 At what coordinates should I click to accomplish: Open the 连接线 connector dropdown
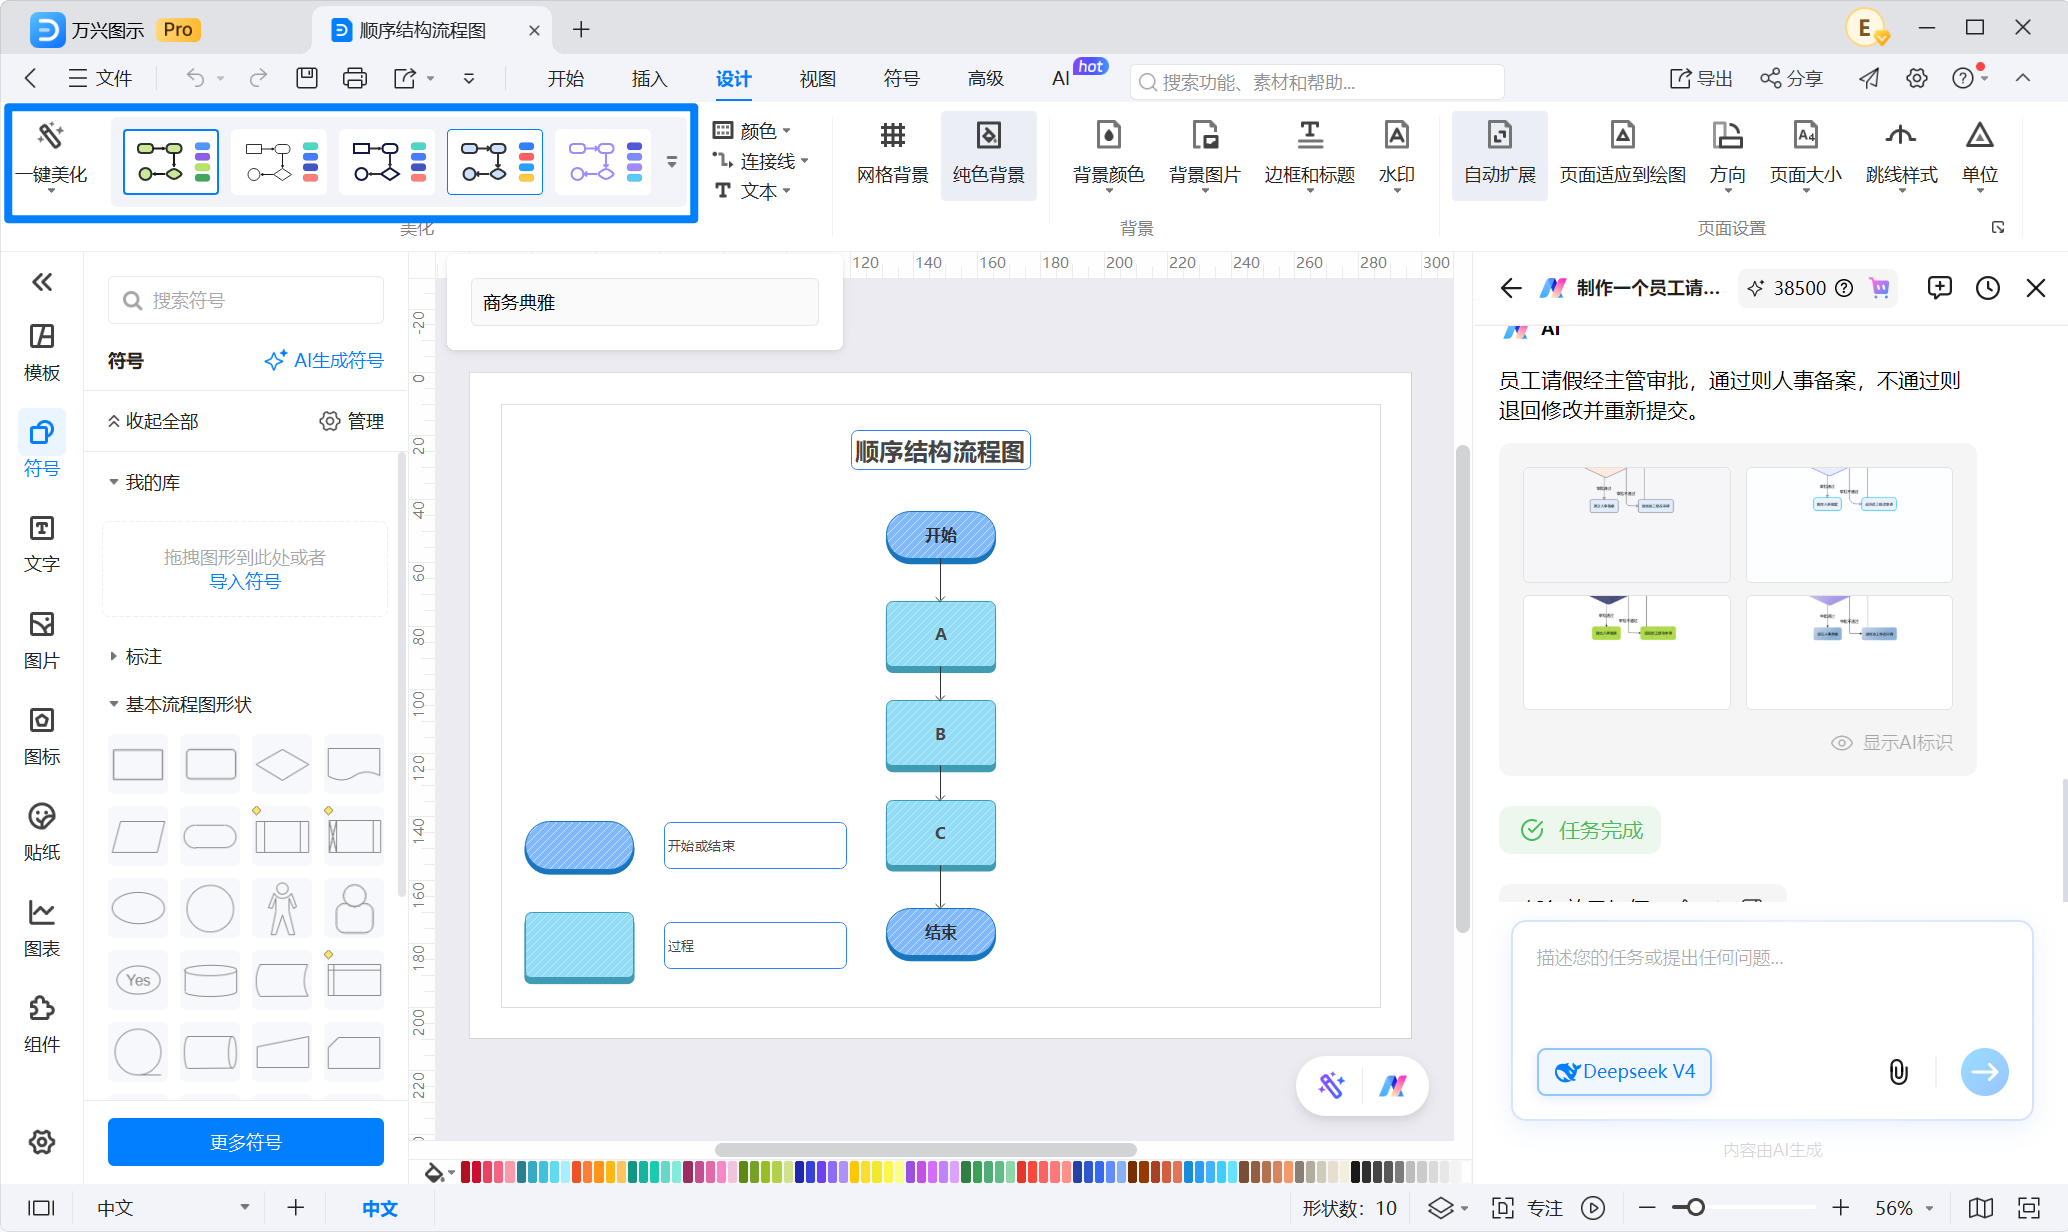coord(760,161)
